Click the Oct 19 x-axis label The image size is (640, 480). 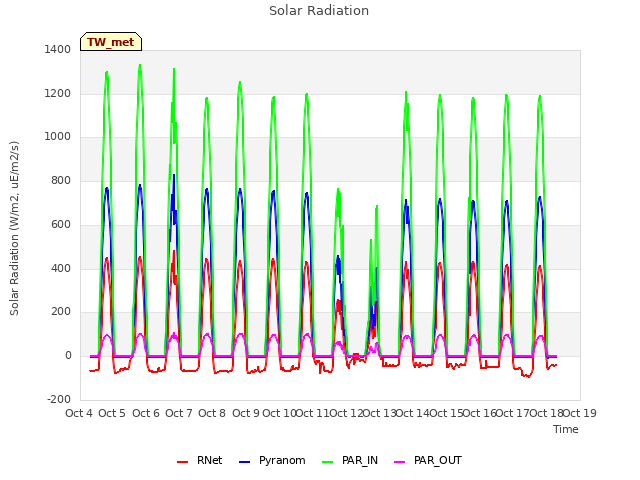pyautogui.click(x=580, y=413)
